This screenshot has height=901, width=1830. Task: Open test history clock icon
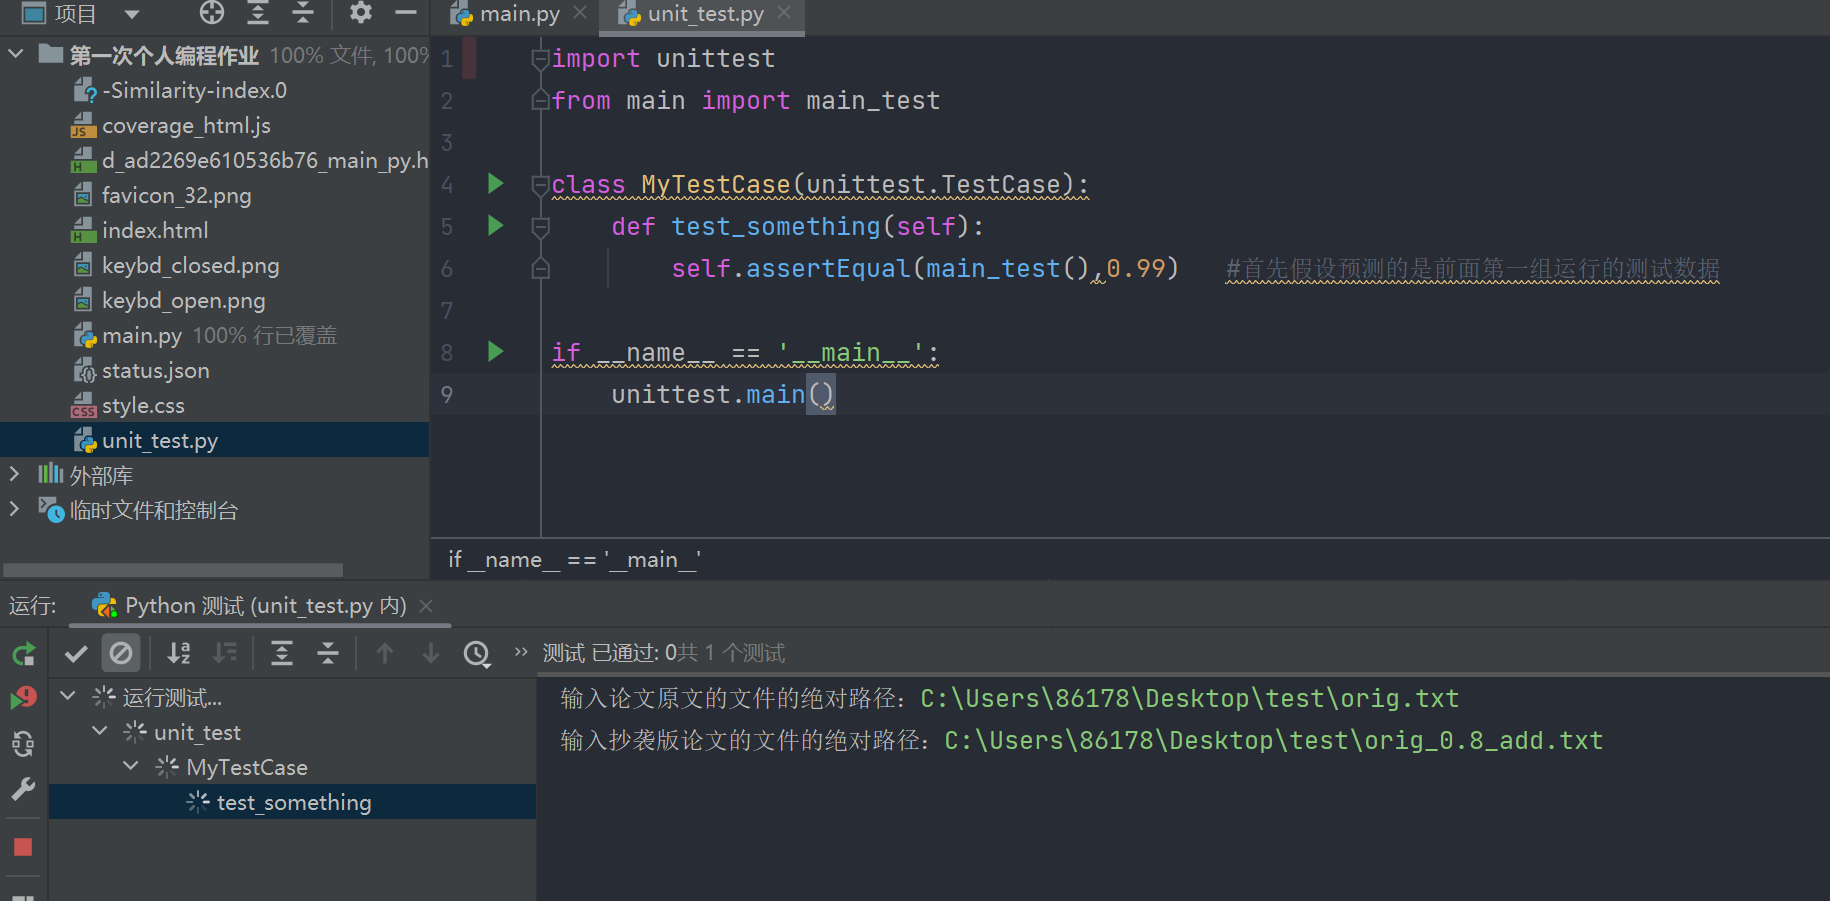pyautogui.click(x=477, y=654)
